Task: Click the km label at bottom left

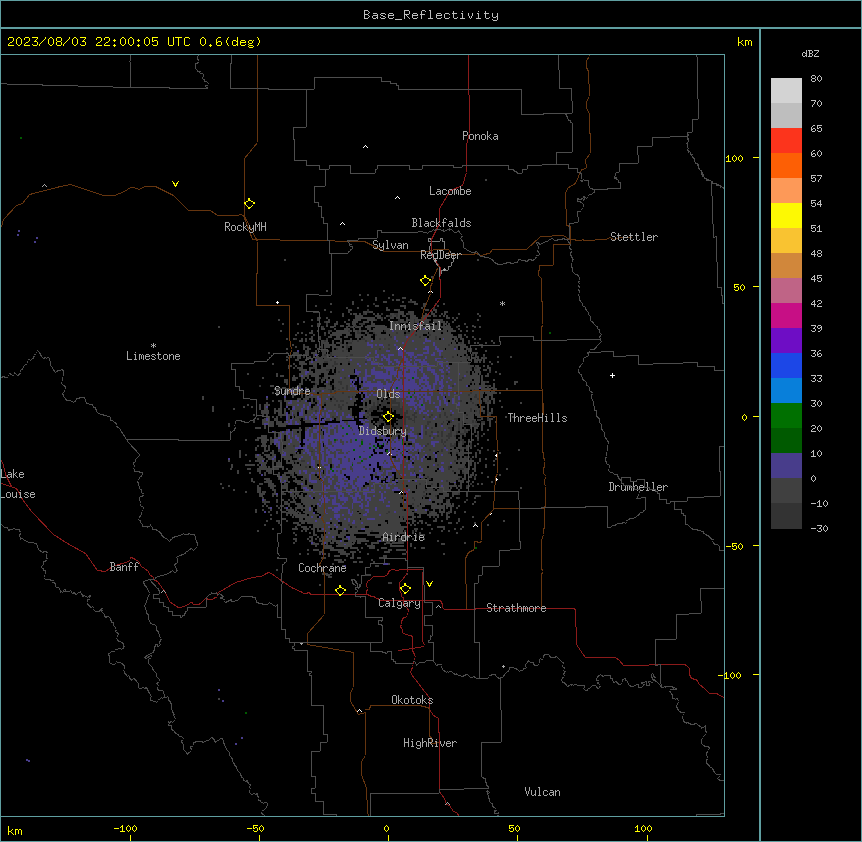Action: click(x=15, y=830)
